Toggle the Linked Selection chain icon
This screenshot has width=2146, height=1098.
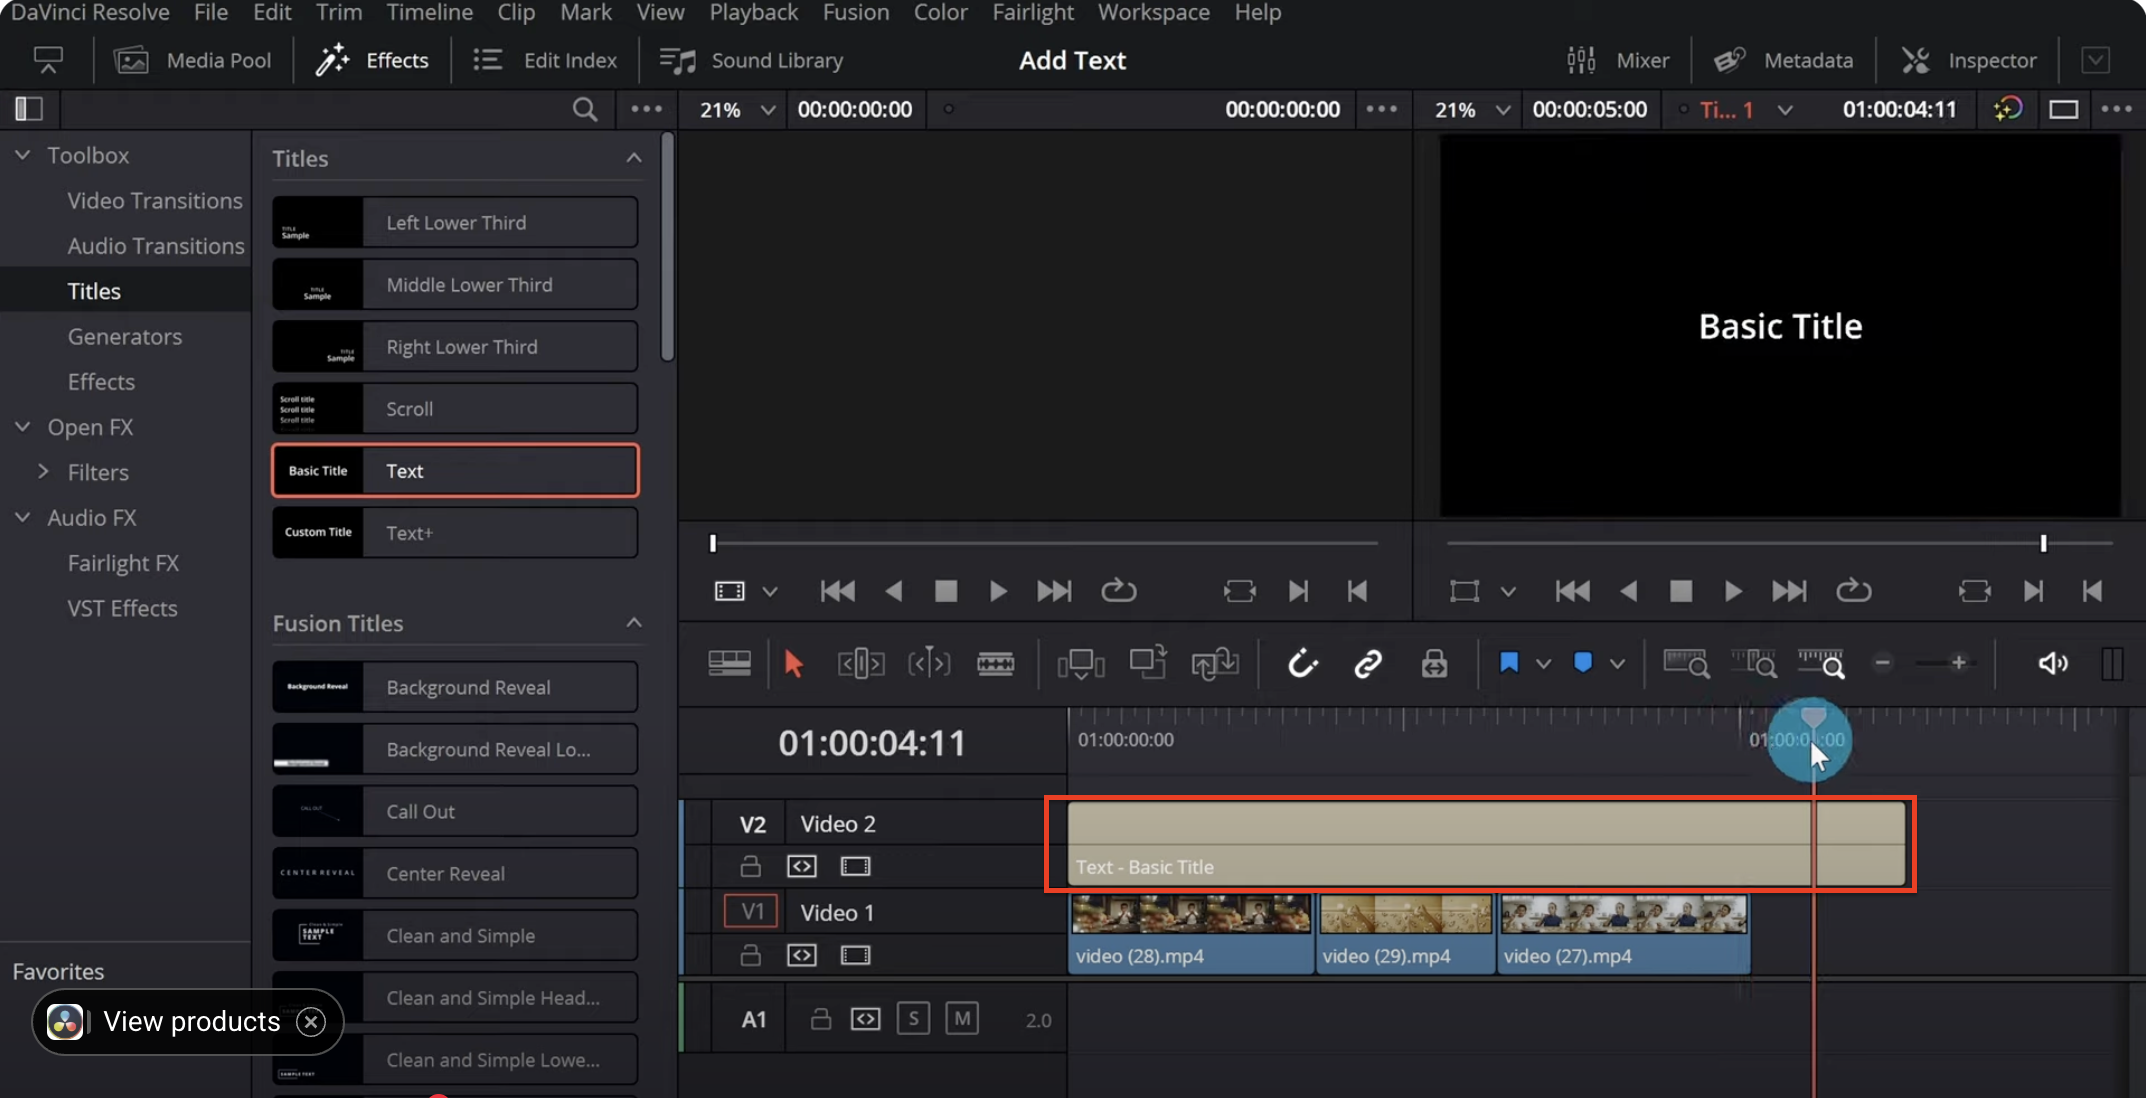1368,663
